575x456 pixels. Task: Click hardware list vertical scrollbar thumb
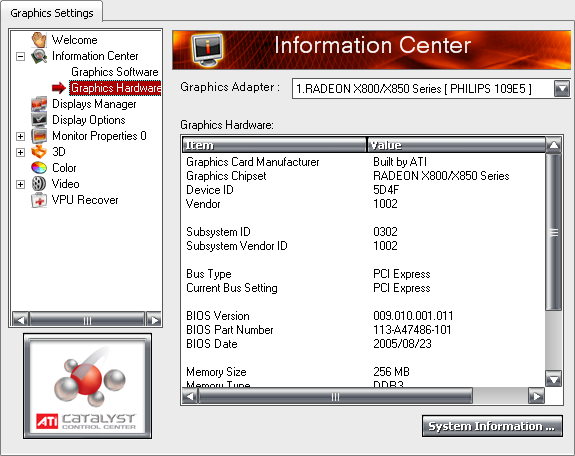553,232
